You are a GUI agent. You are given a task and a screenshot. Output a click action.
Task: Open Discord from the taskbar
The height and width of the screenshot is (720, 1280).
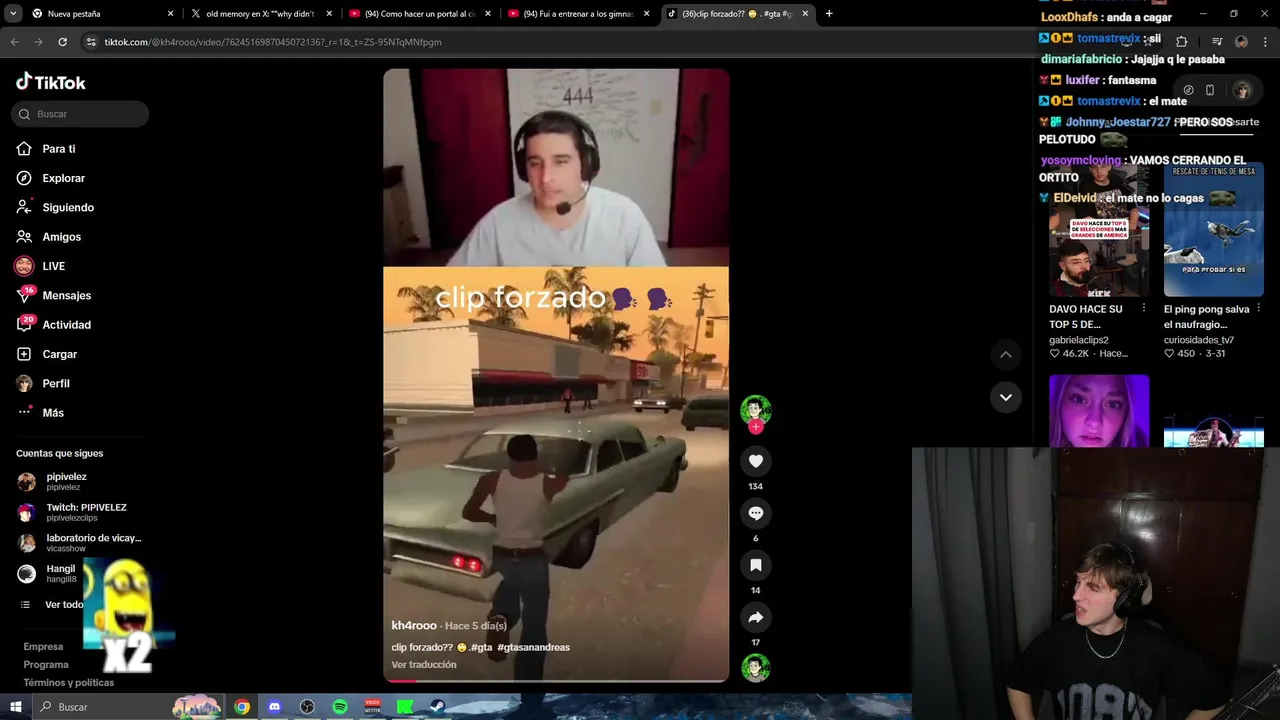click(x=275, y=707)
